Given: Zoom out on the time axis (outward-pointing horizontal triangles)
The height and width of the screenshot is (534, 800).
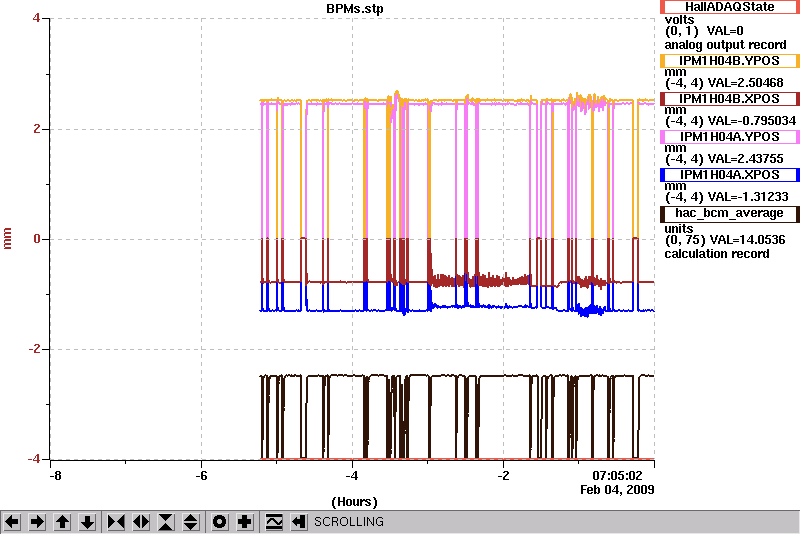Looking at the screenshot, I should point(141,522).
